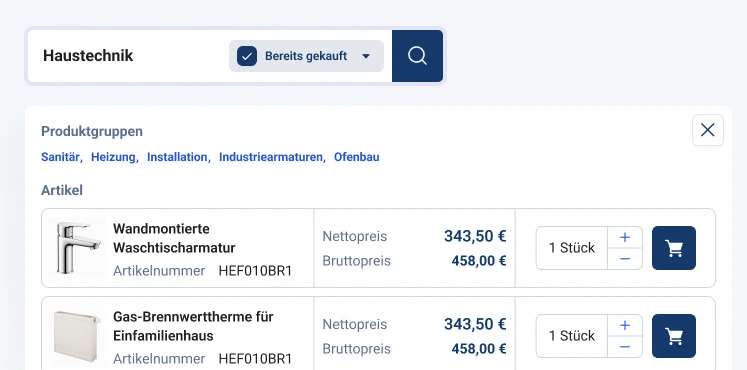This screenshot has height=370, width=747.
Task: Uncheck the Bereits gekauft checkbox
Action: coord(247,56)
